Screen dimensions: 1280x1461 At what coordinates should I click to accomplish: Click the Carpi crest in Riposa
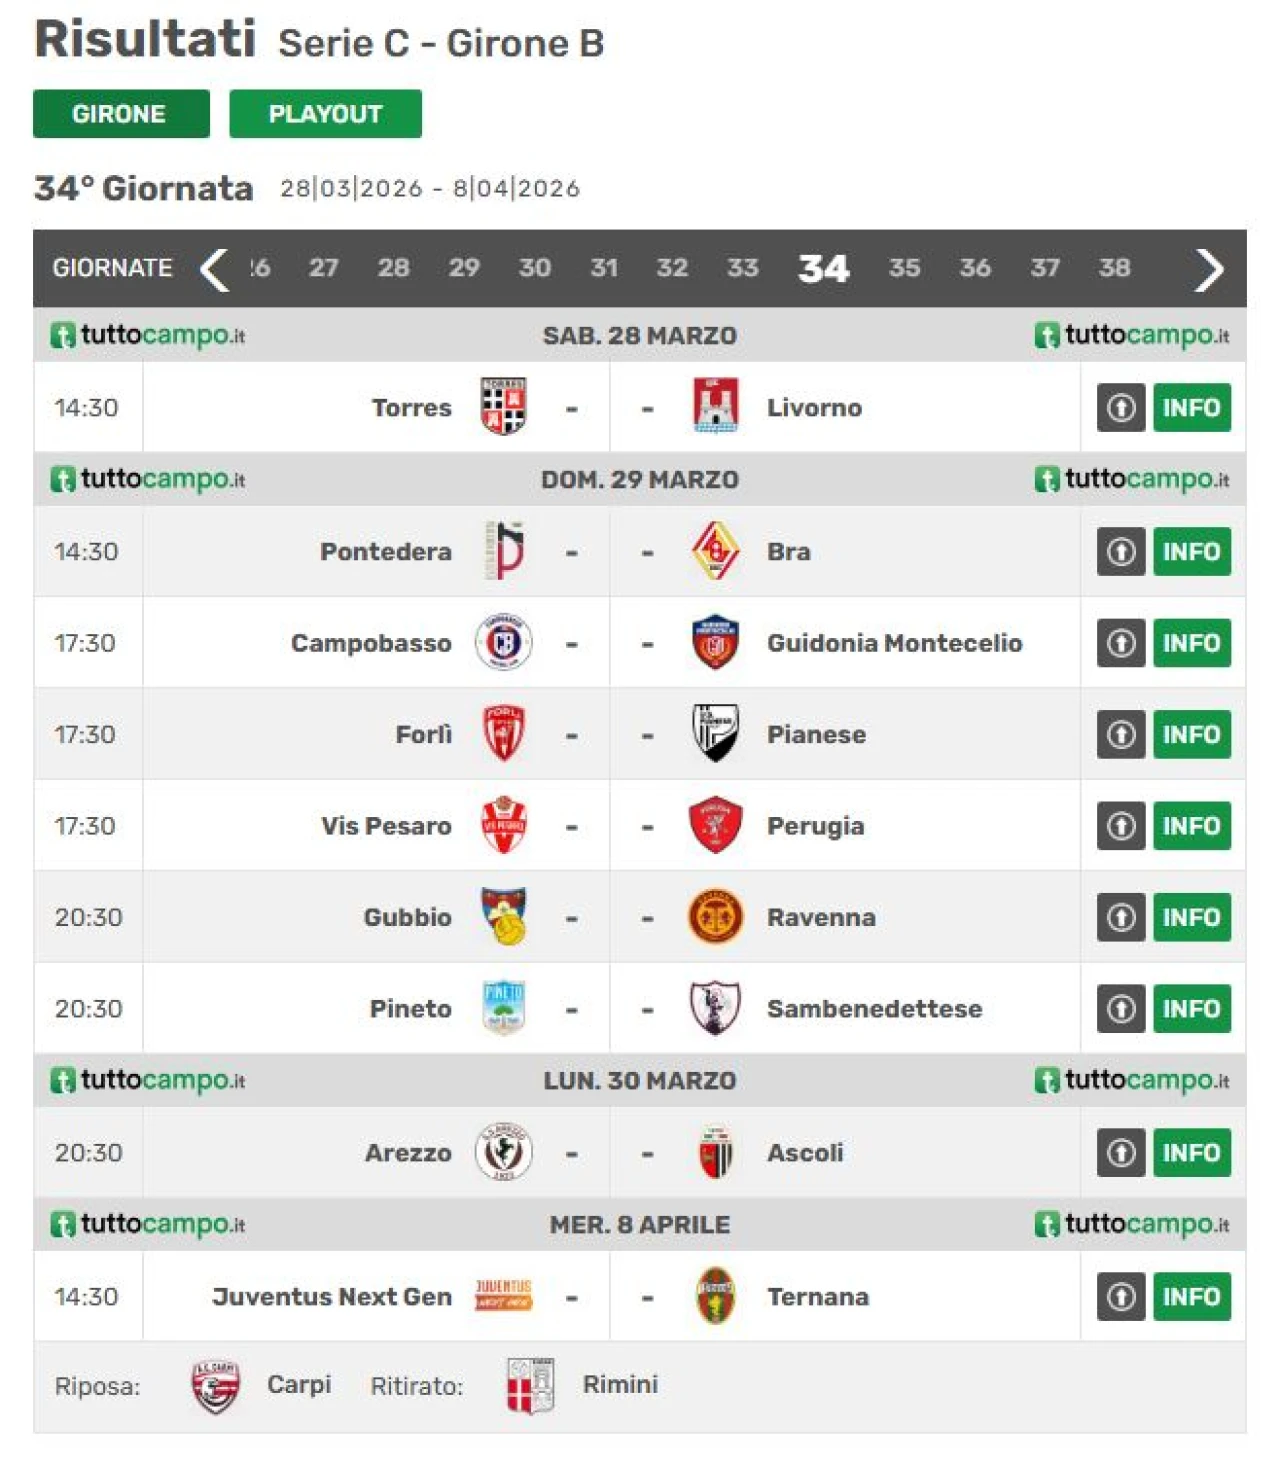215,1385
